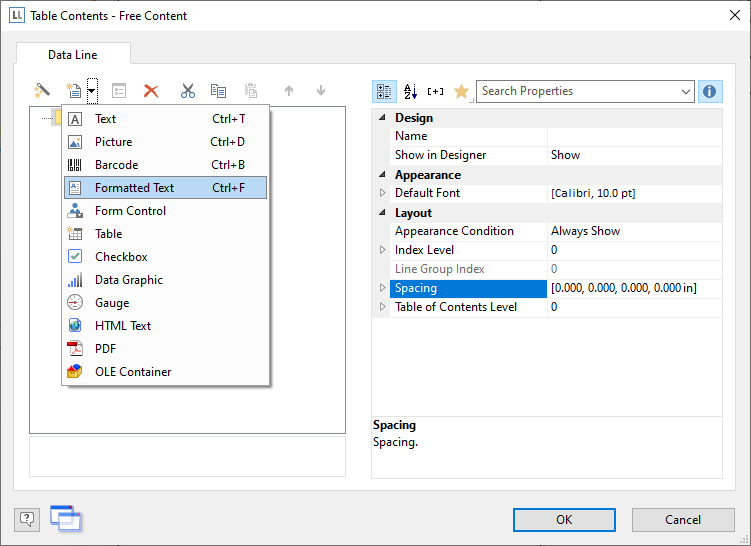The image size is (751, 546).
Task: Move element down with the arrow icon
Action: pyautogui.click(x=321, y=91)
